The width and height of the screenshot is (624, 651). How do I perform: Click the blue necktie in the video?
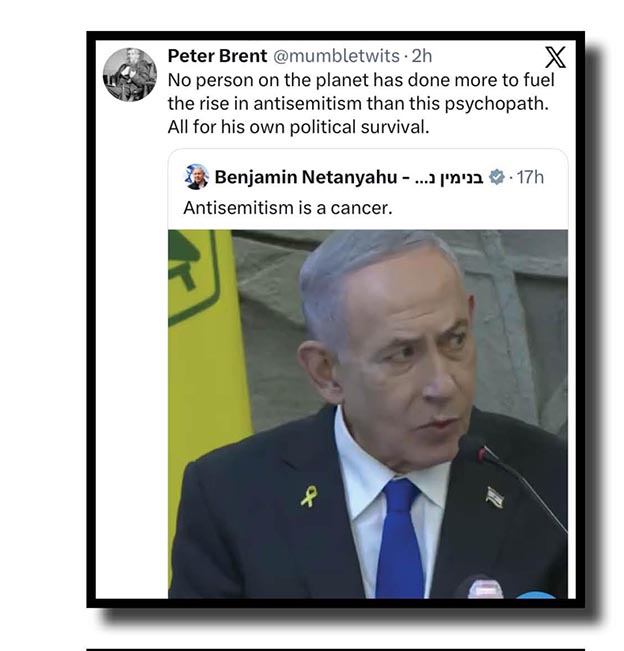399,538
